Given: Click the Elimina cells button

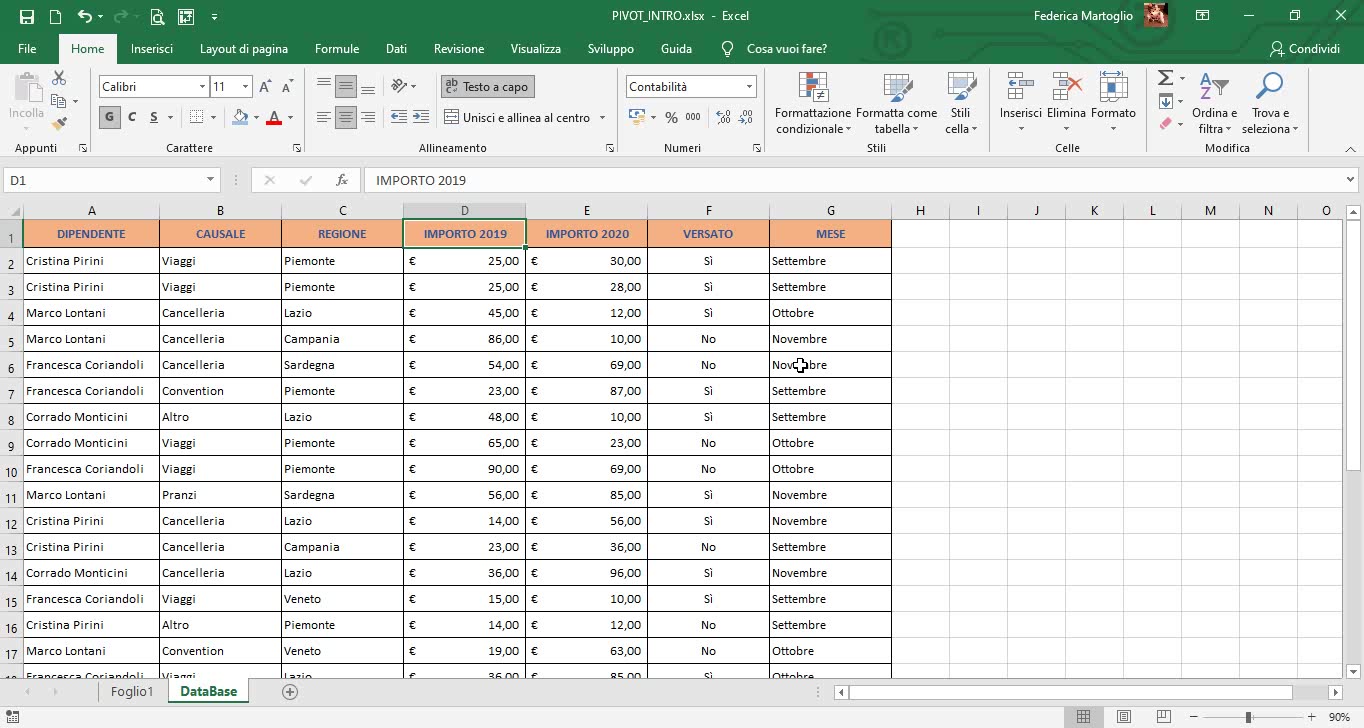Looking at the screenshot, I should [1066, 102].
